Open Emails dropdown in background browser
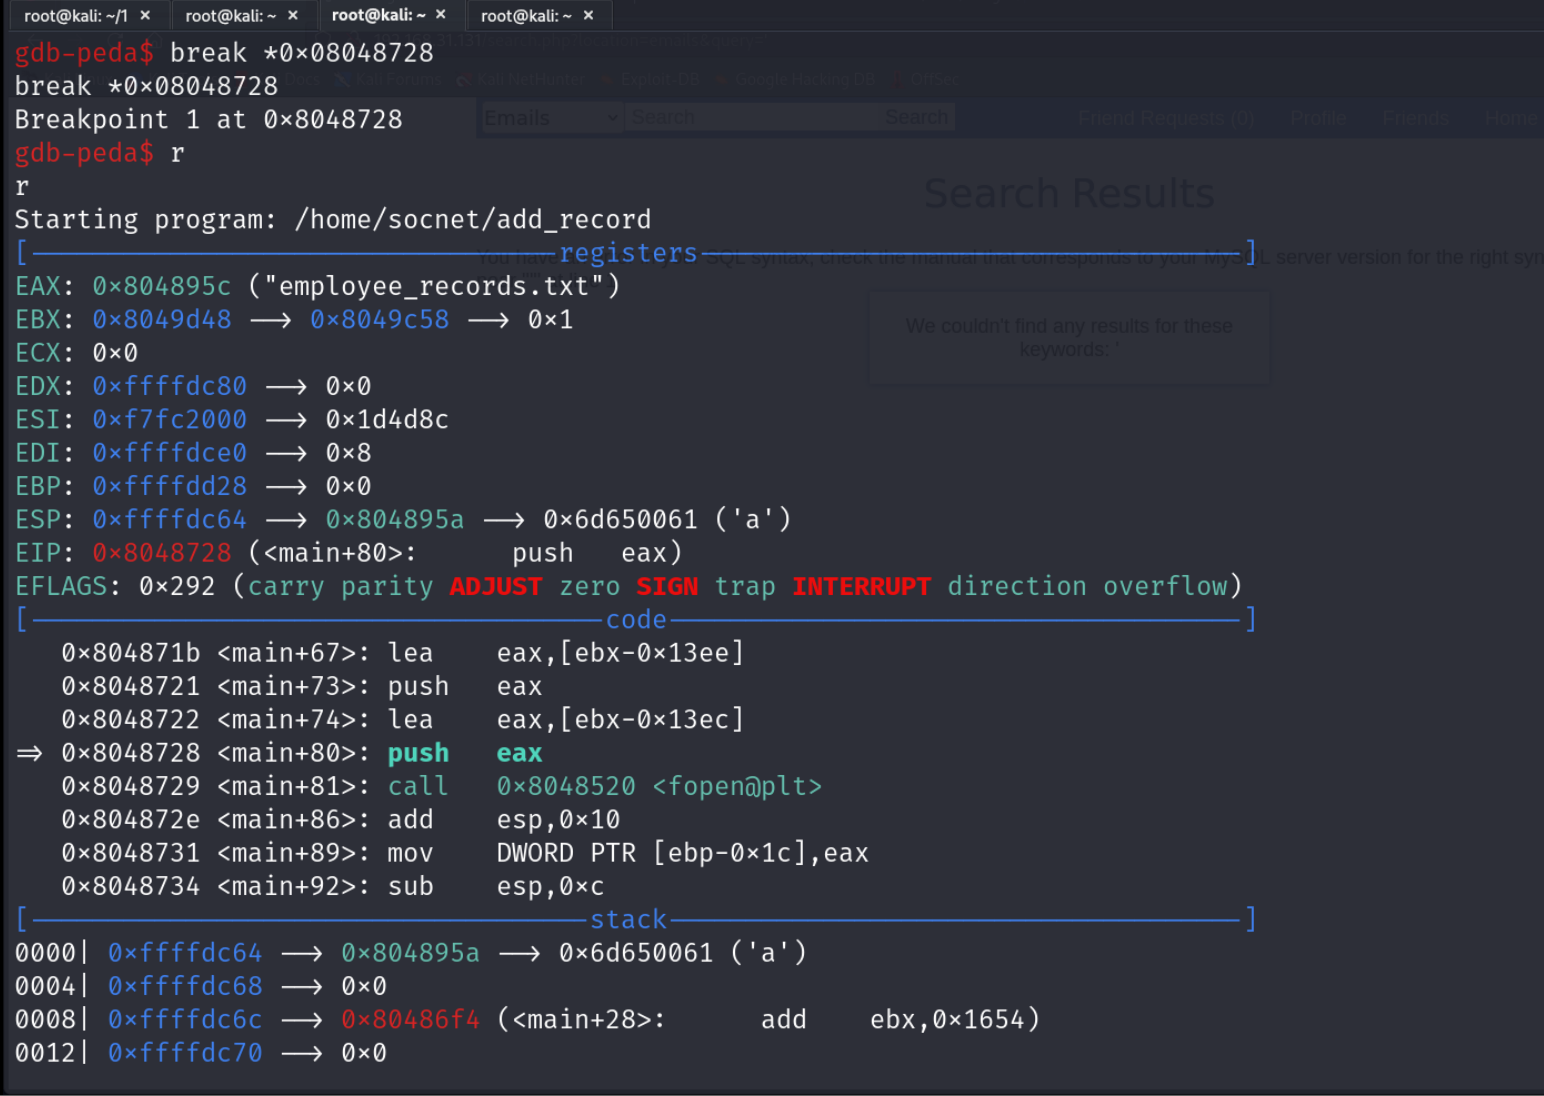The width and height of the screenshot is (1544, 1096). 552,118
